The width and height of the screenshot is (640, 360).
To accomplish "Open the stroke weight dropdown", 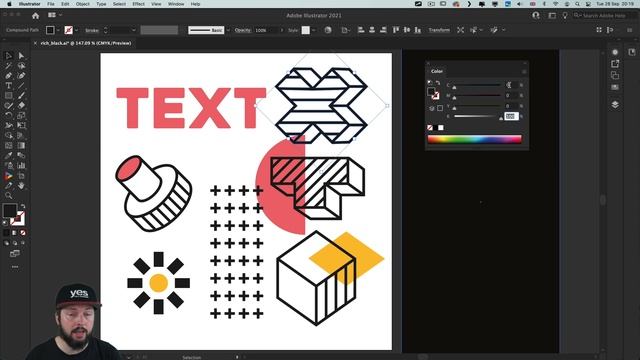I will 133,30.
